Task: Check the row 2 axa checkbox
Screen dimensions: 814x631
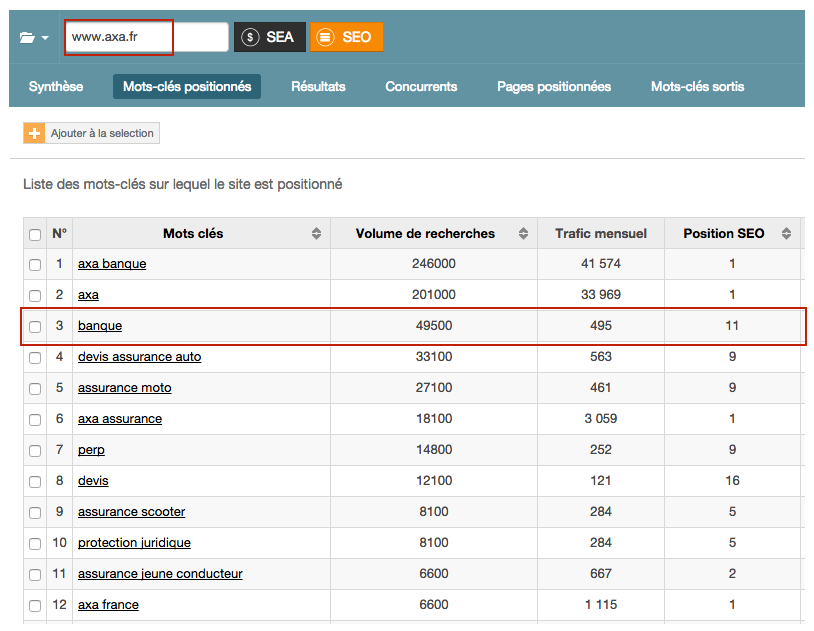Action: click(x=35, y=296)
